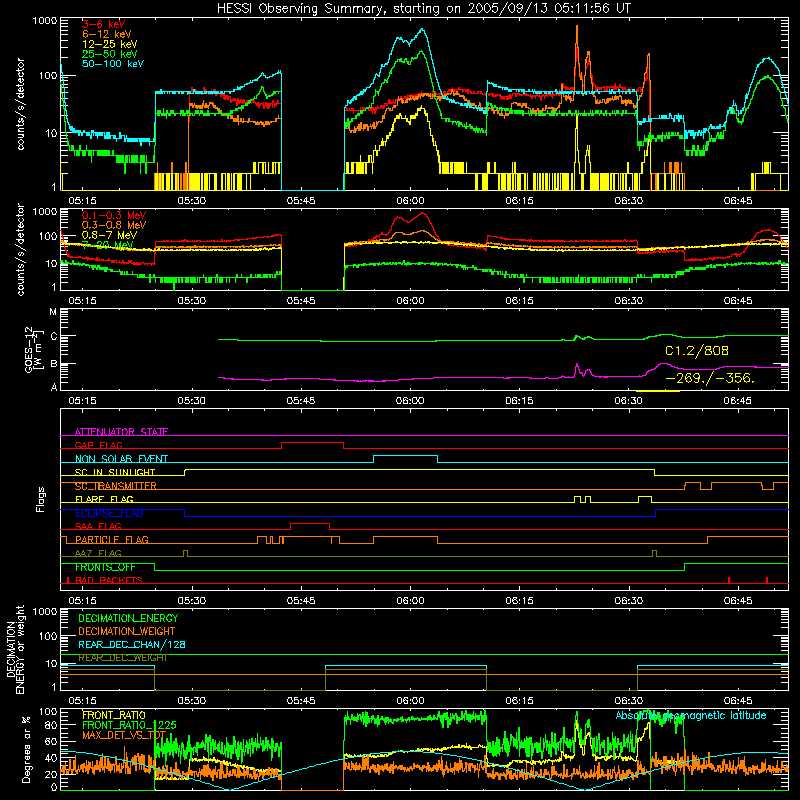The height and width of the screenshot is (800, 800).
Task: Select the yellow 12-25 keV legend label
Action: click(x=110, y=44)
